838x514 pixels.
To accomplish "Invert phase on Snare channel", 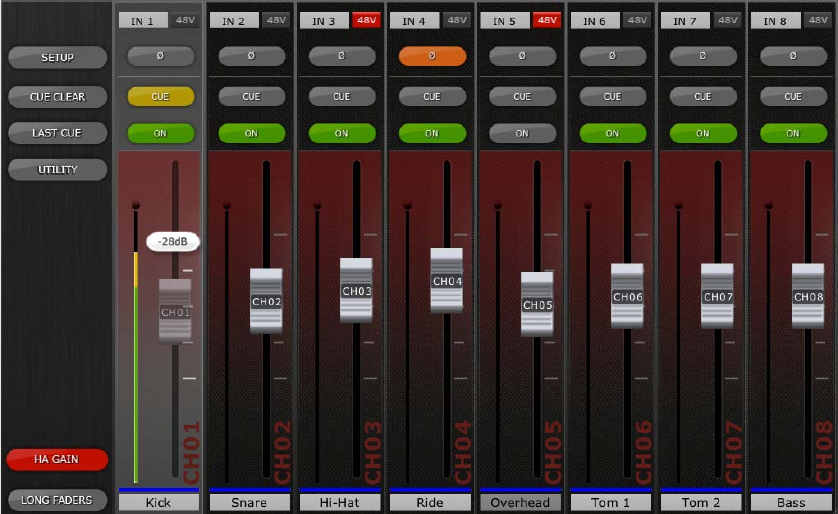I will [251, 56].
